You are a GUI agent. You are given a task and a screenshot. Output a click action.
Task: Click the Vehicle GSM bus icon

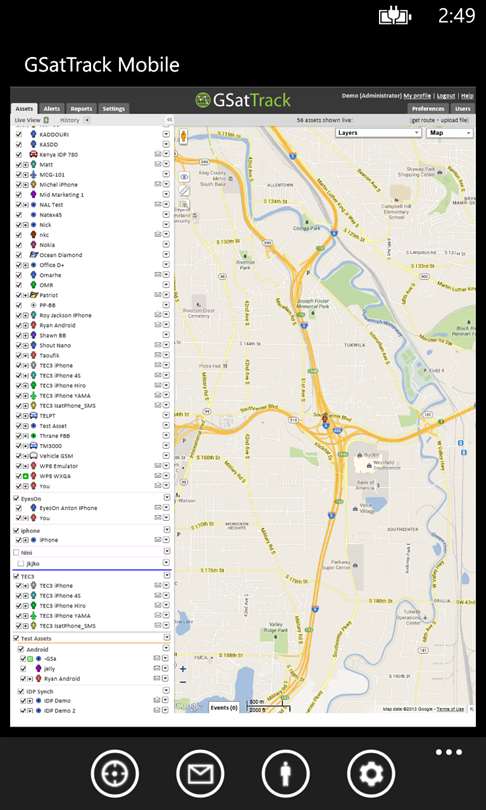coord(34,456)
